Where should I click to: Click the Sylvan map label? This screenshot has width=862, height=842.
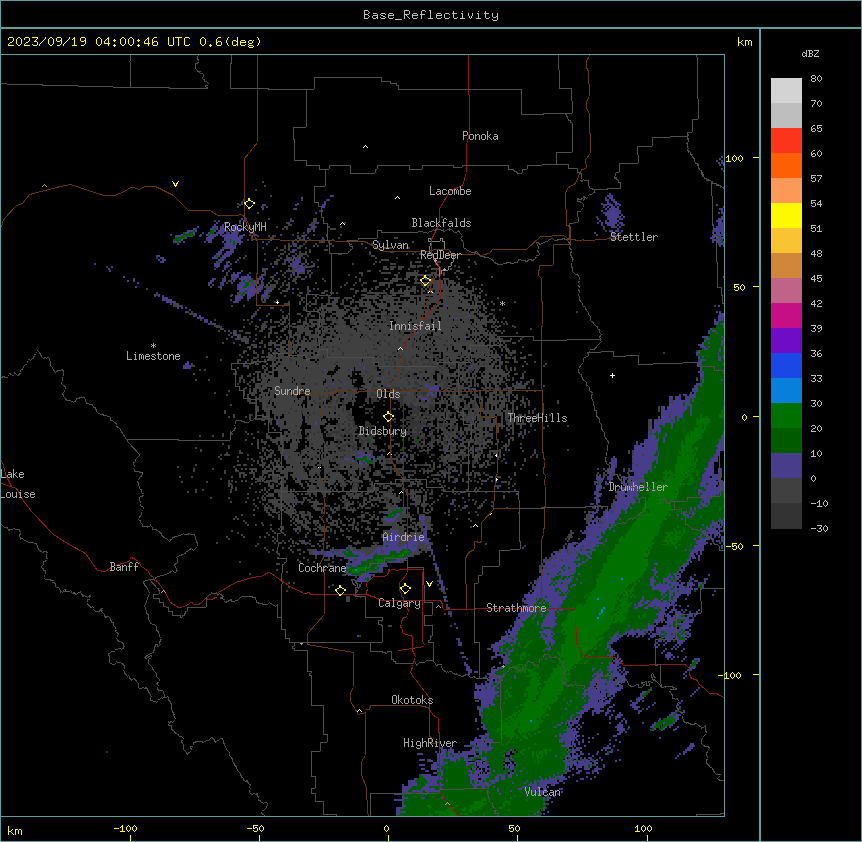click(x=390, y=245)
